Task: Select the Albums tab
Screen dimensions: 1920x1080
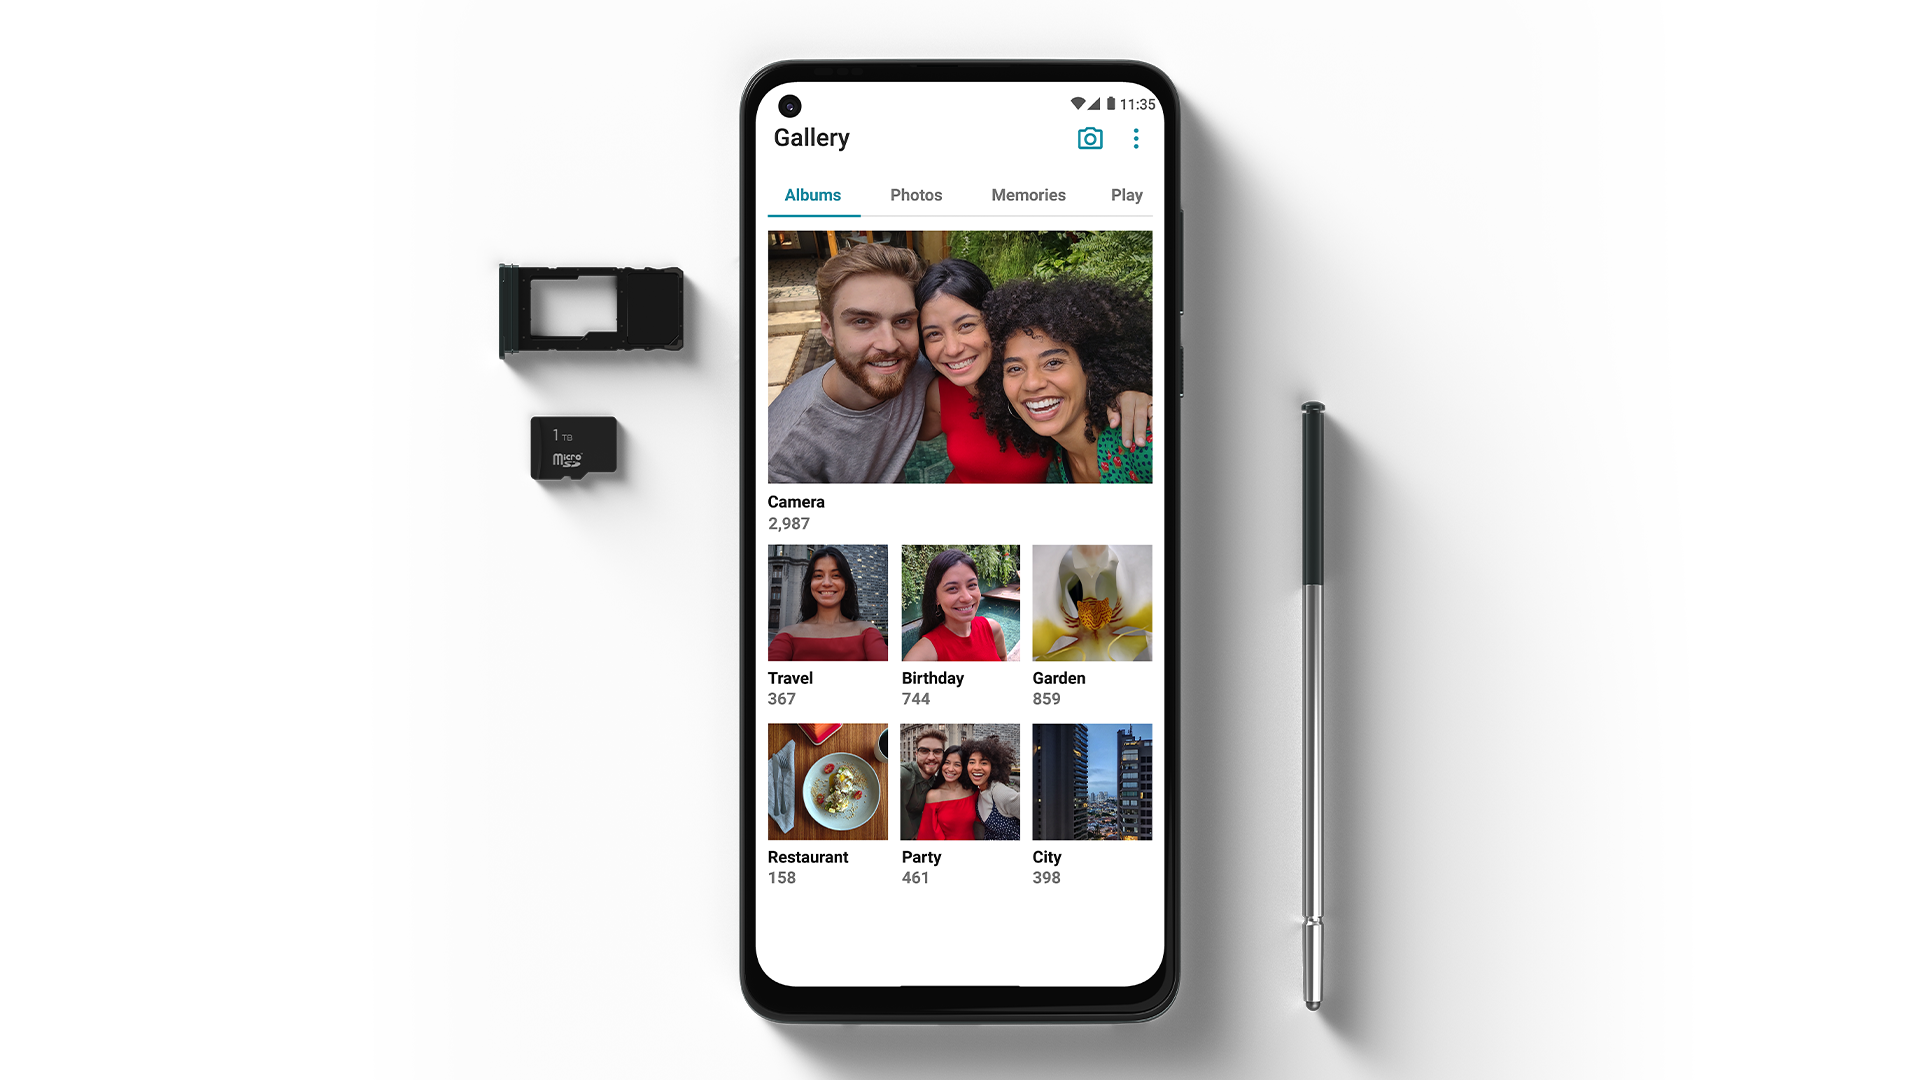Action: 812,195
